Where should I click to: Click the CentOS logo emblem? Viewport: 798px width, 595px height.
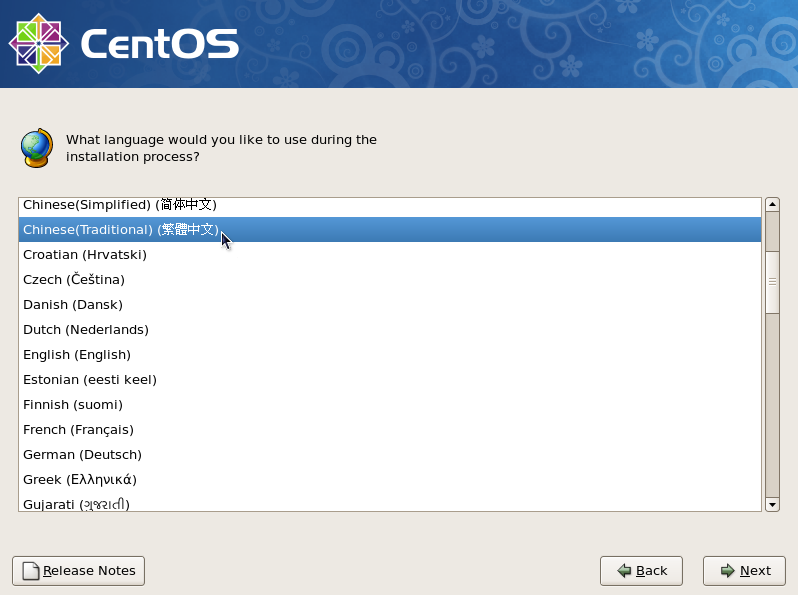click(39, 44)
